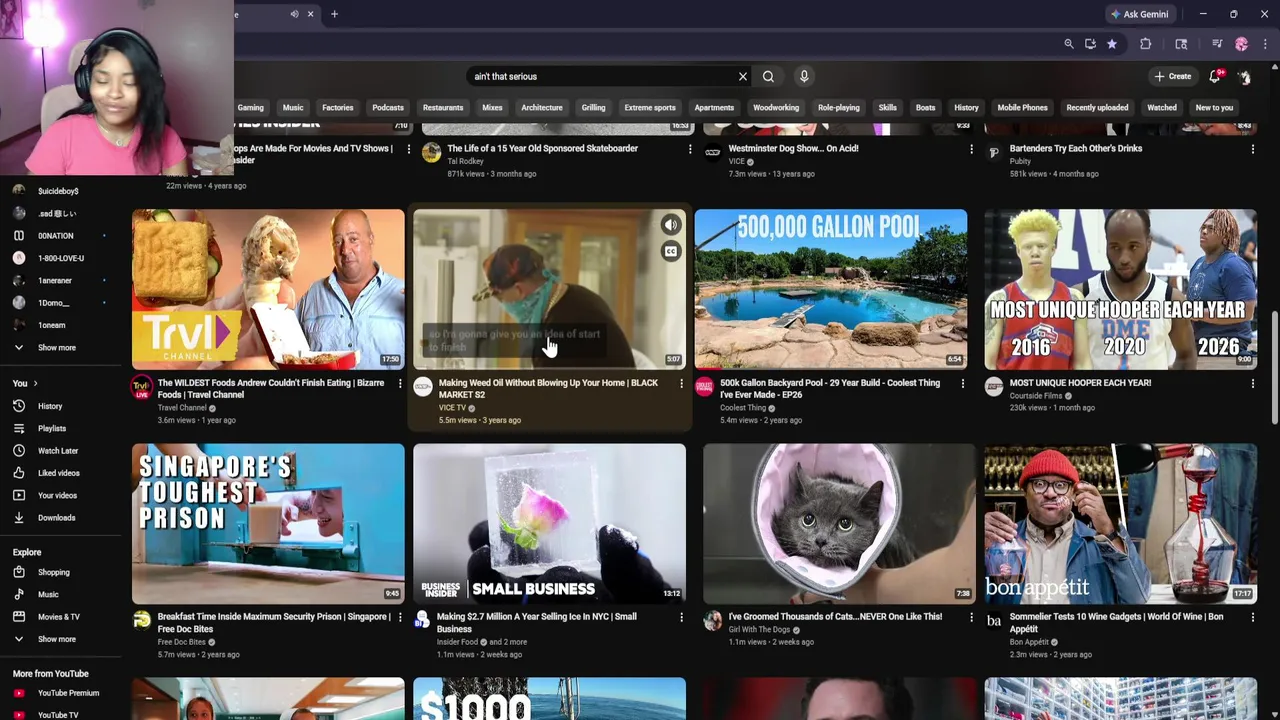Open Playlists in sidebar
Screen dimensions: 1280x720
[52, 428]
